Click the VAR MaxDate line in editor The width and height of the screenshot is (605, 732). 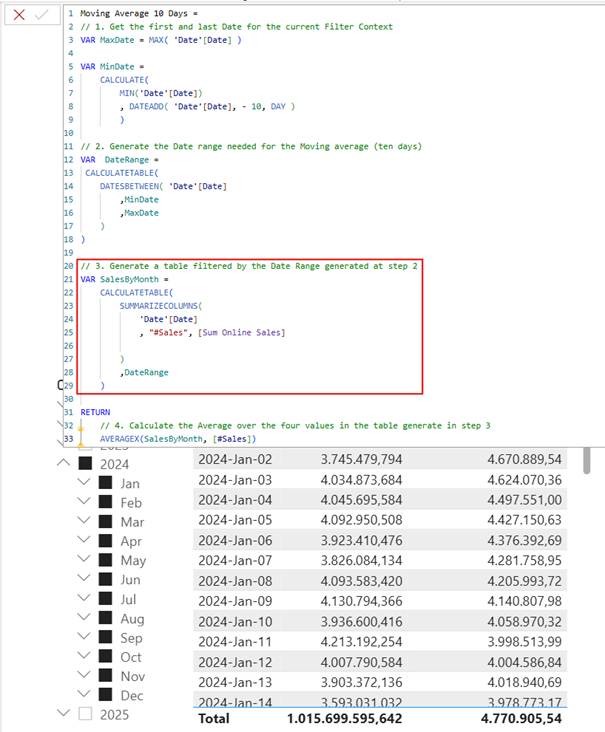pyautogui.click(x=161, y=40)
